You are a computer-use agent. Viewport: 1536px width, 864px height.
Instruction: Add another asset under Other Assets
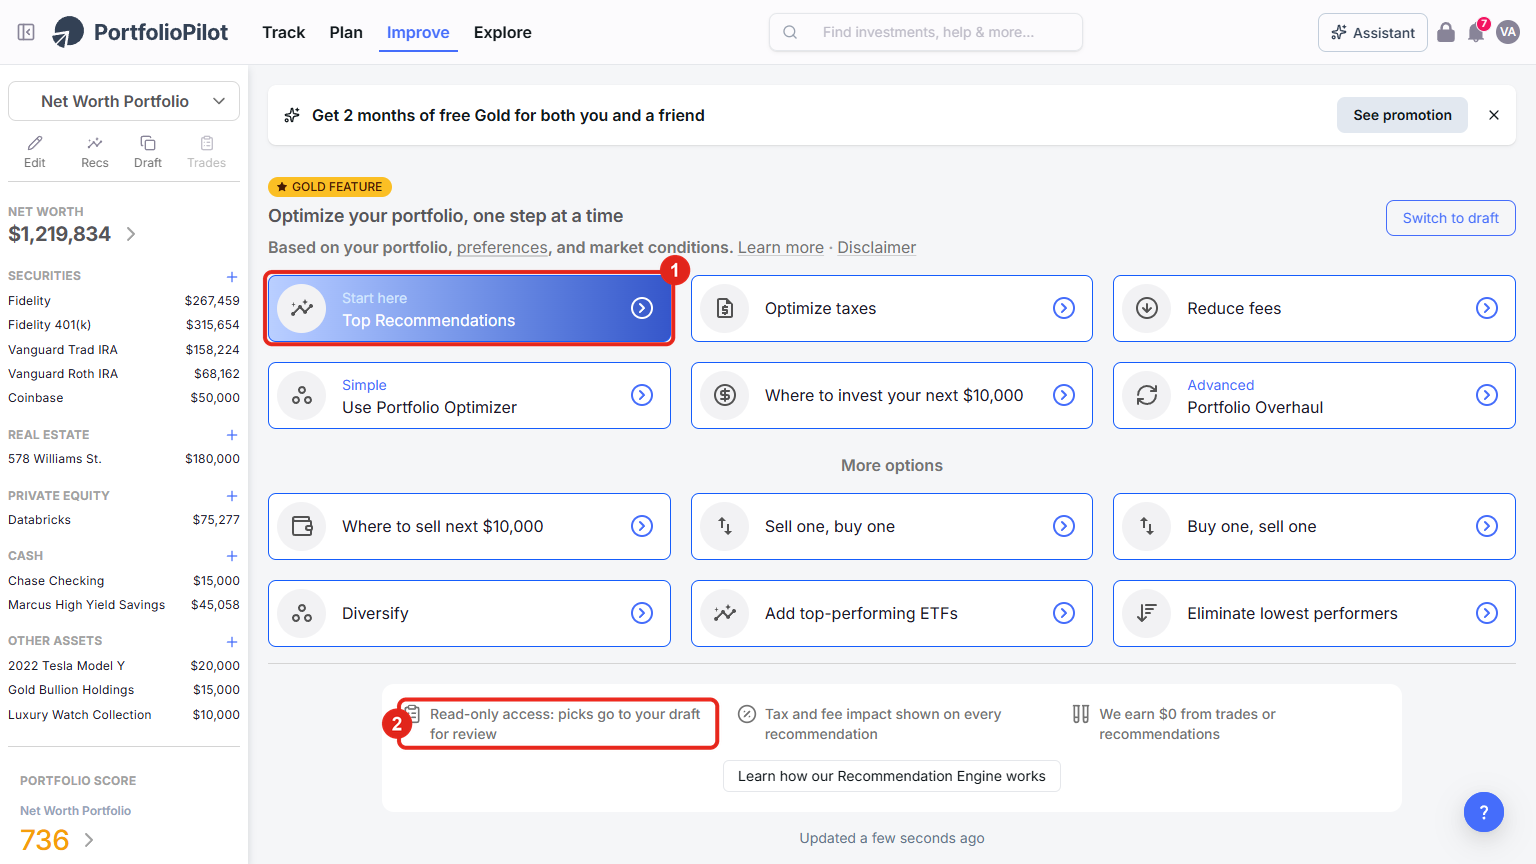(x=232, y=642)
